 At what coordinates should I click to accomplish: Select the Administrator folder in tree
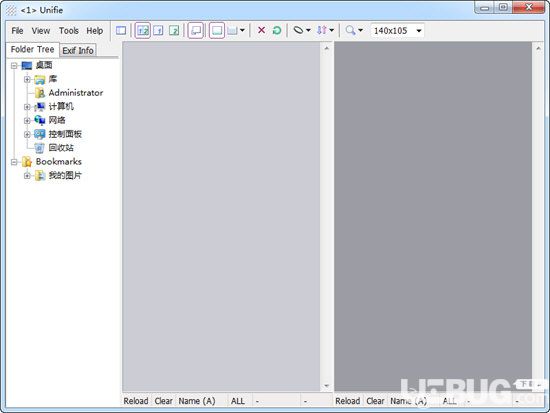[x=76, y=93]
